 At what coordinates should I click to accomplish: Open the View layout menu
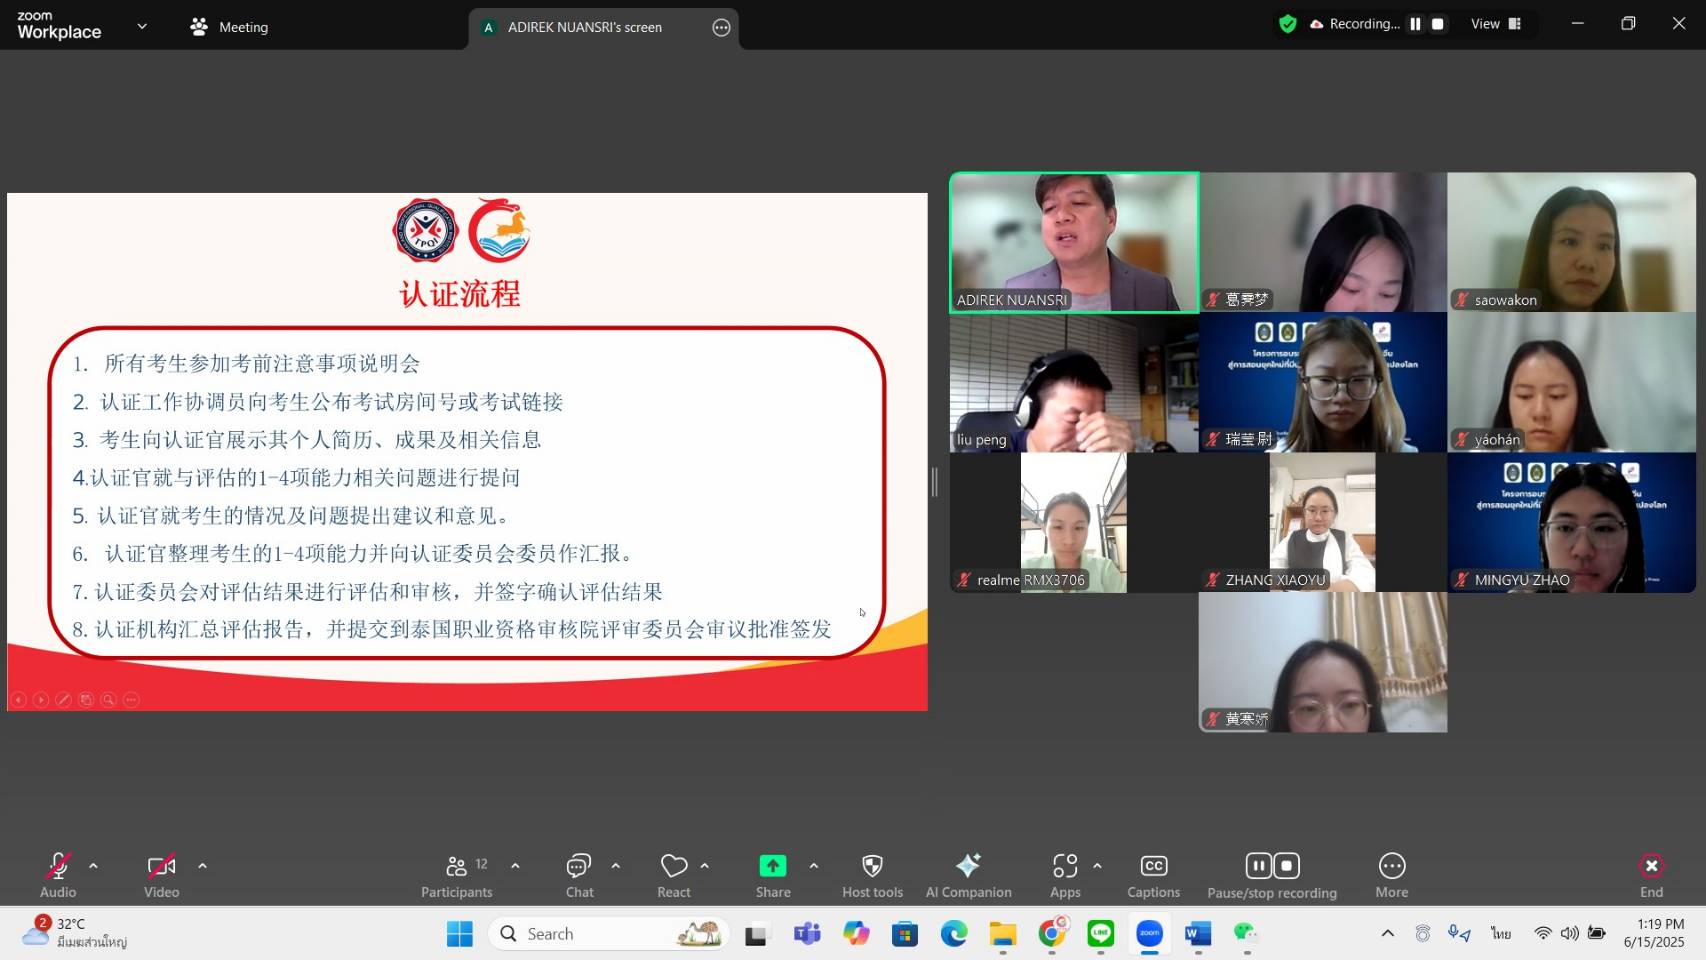pyautogui.click(x=1495, y=24)
